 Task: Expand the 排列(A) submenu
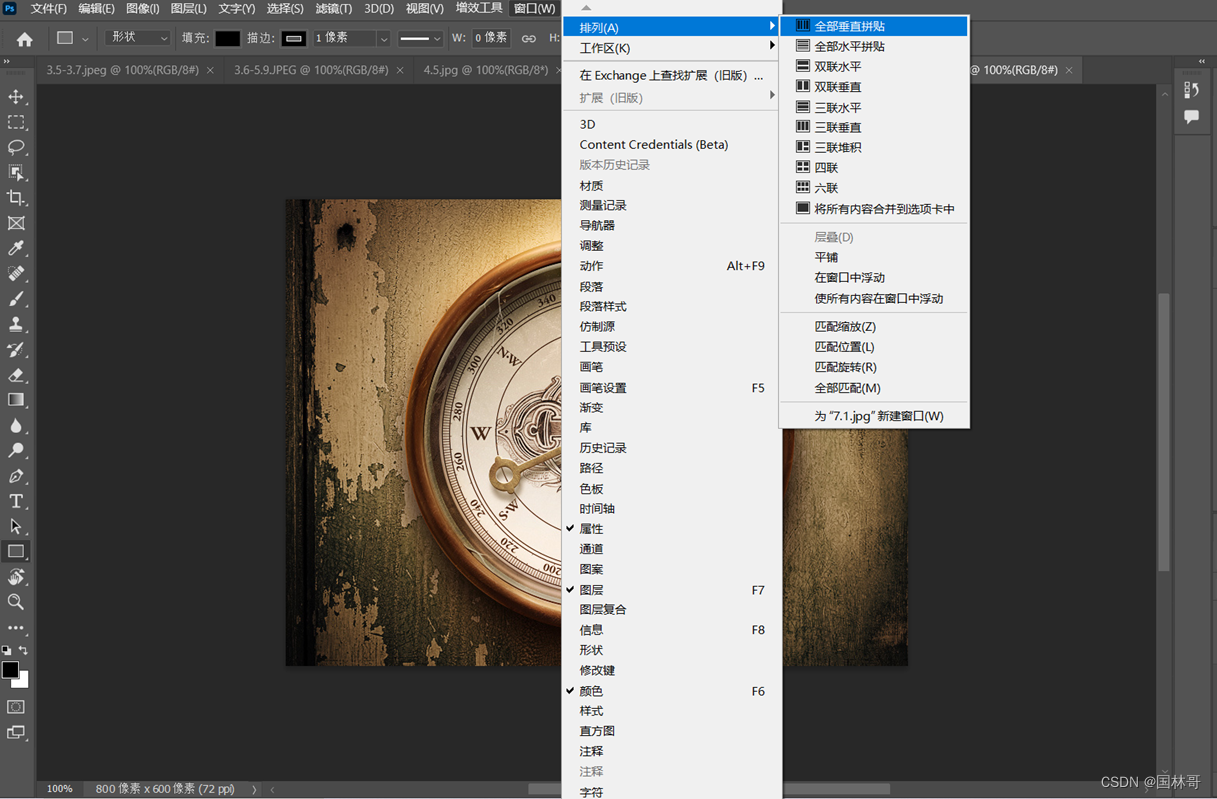click(670, 27)
